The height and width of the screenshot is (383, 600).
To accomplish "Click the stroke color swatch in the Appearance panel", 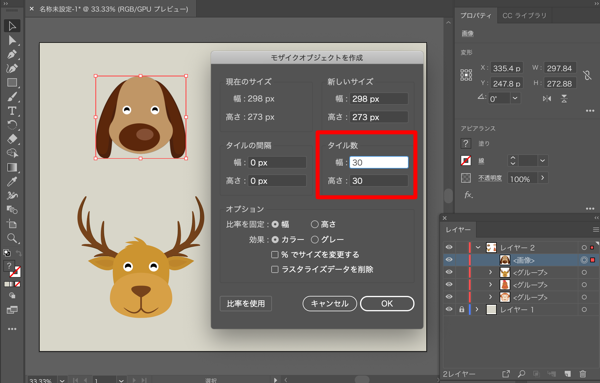I will (x=466, y=161).
